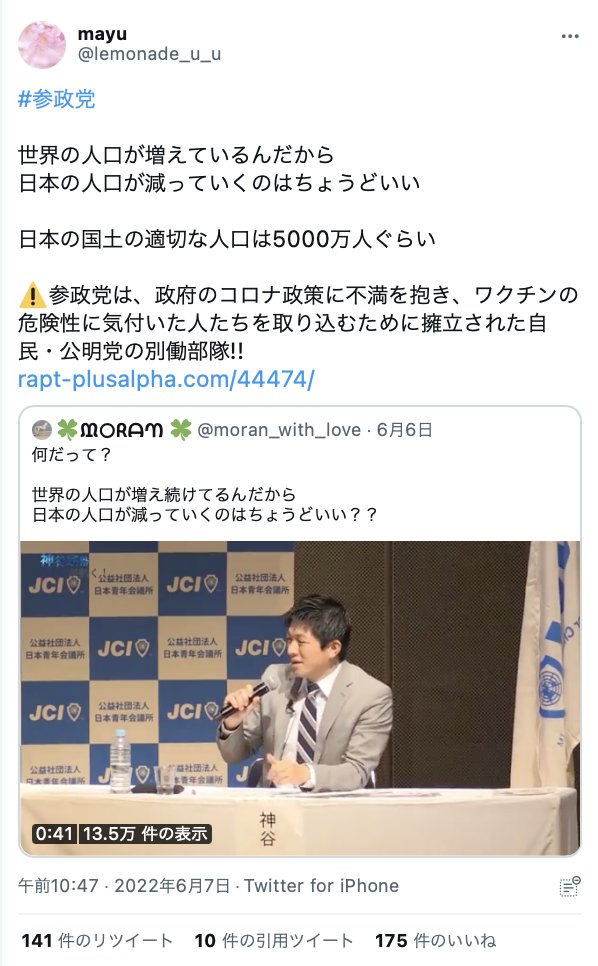The image size is (598, 966).
Task: Click the yellow warning emoji in tweet
Action: click(32, 295)
